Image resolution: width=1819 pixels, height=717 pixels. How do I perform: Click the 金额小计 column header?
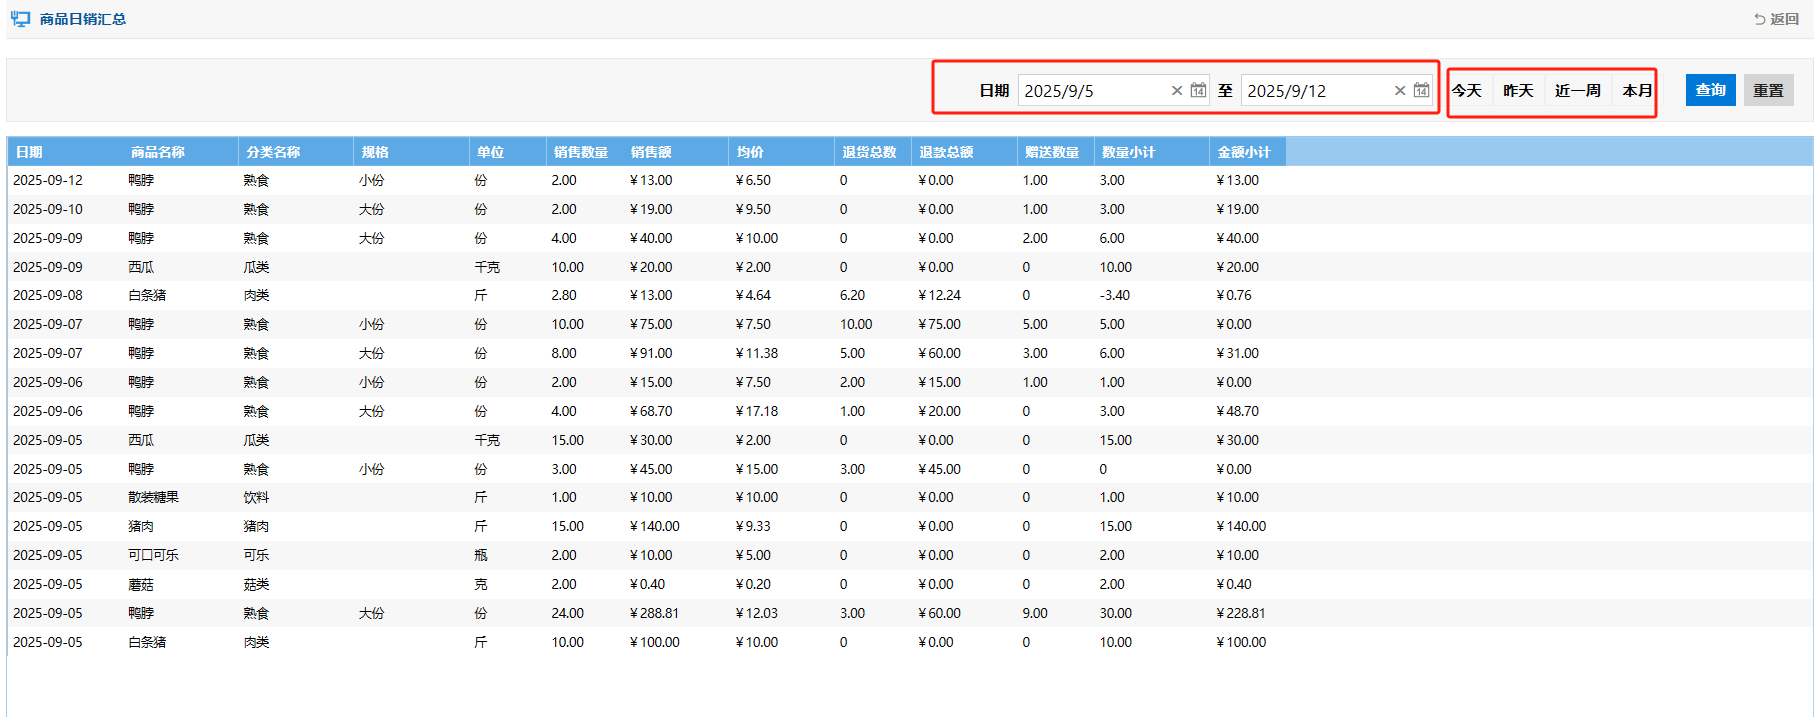1243,152
